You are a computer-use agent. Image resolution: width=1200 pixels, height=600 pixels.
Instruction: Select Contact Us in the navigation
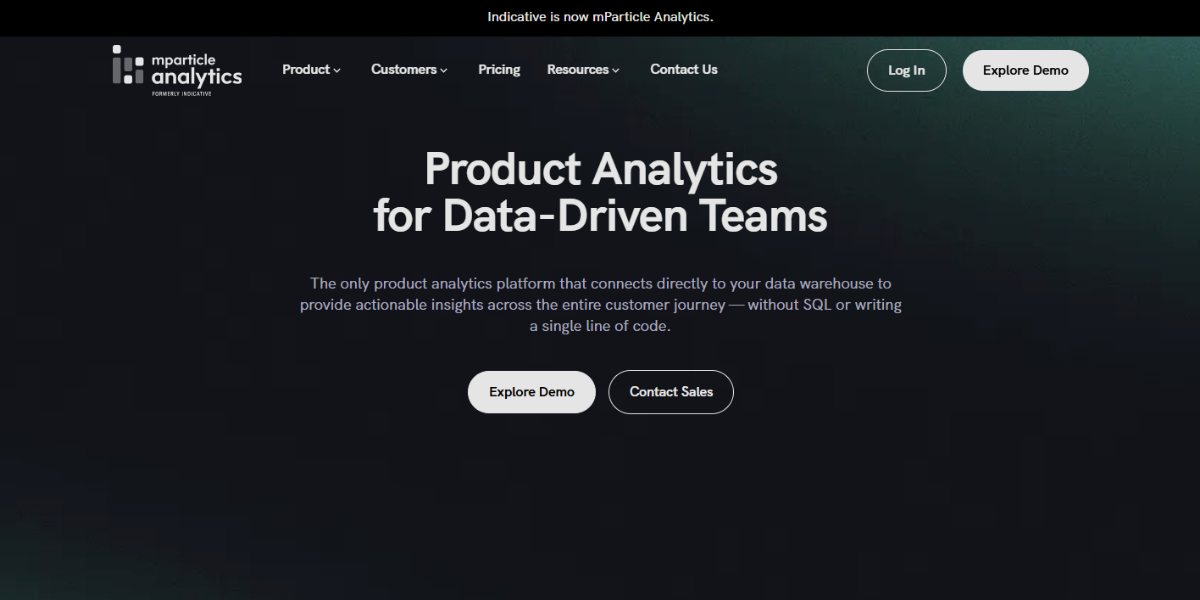683,70
